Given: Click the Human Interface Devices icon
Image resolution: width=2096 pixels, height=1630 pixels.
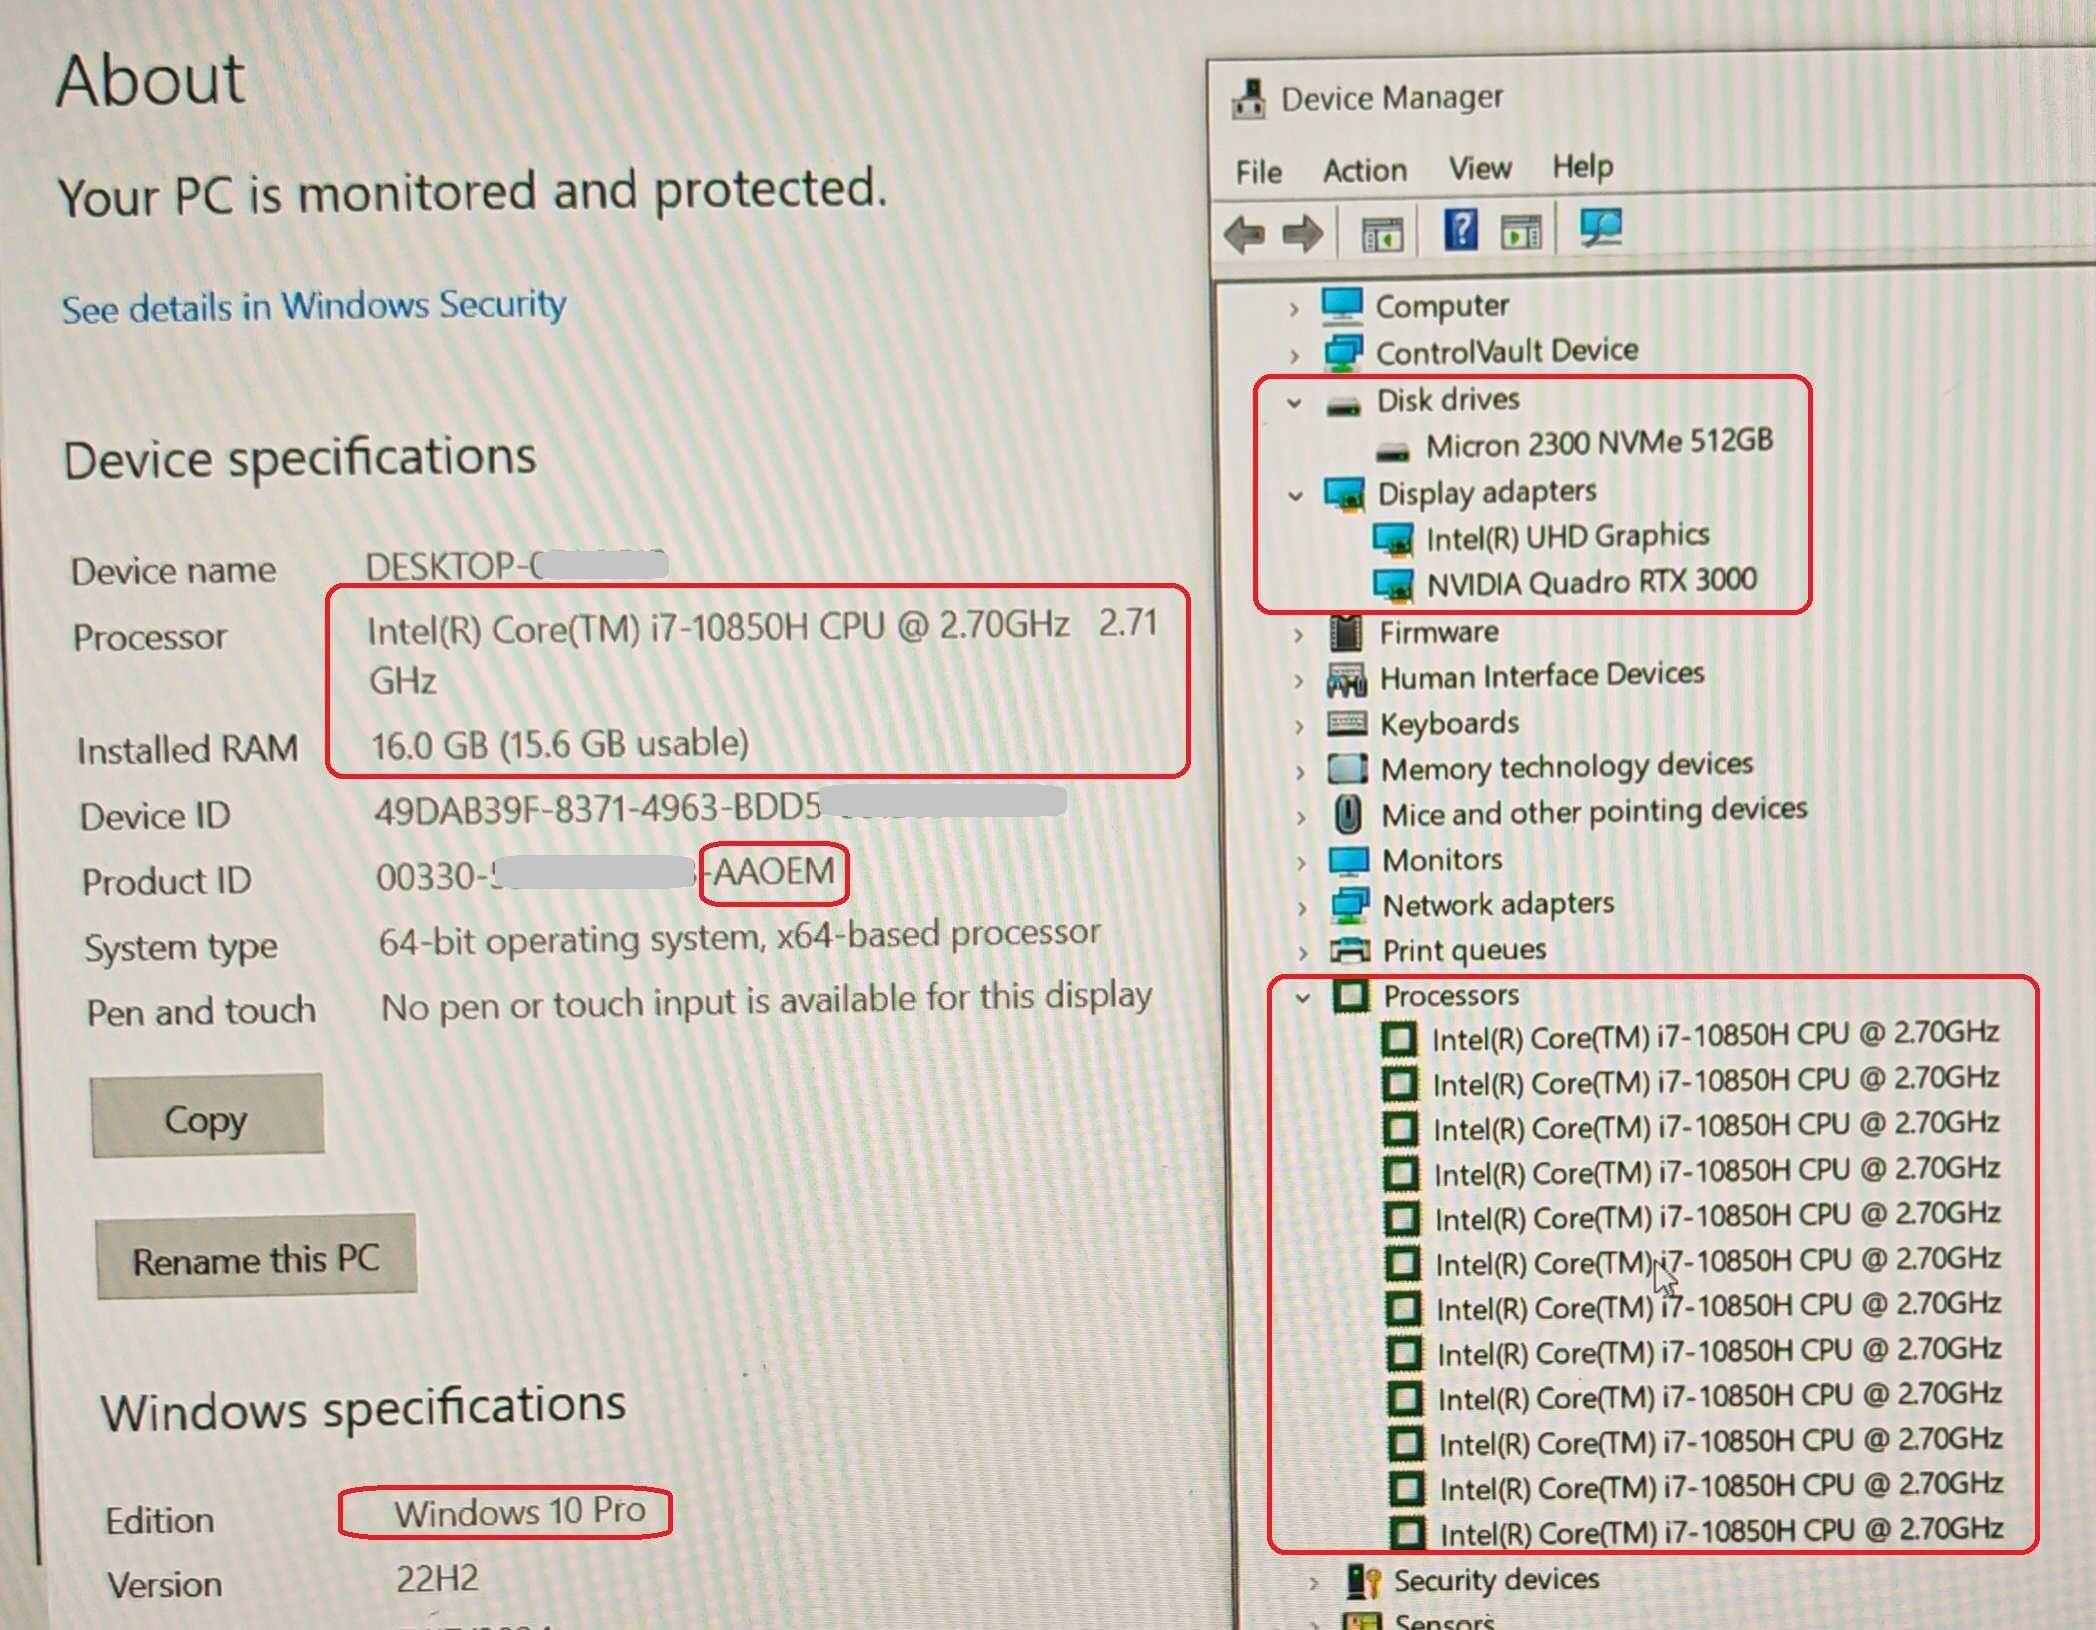Looking at the screenshot, I should pos(1347,680).
